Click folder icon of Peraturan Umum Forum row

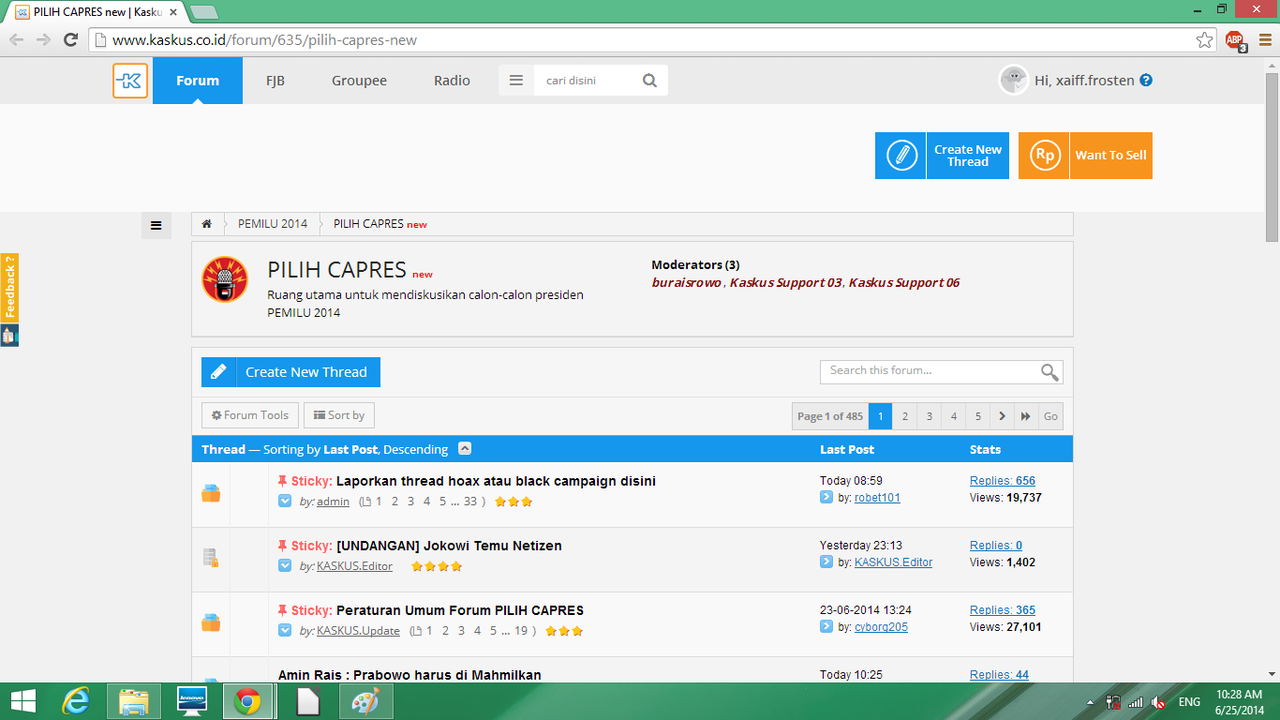[211, 622]
